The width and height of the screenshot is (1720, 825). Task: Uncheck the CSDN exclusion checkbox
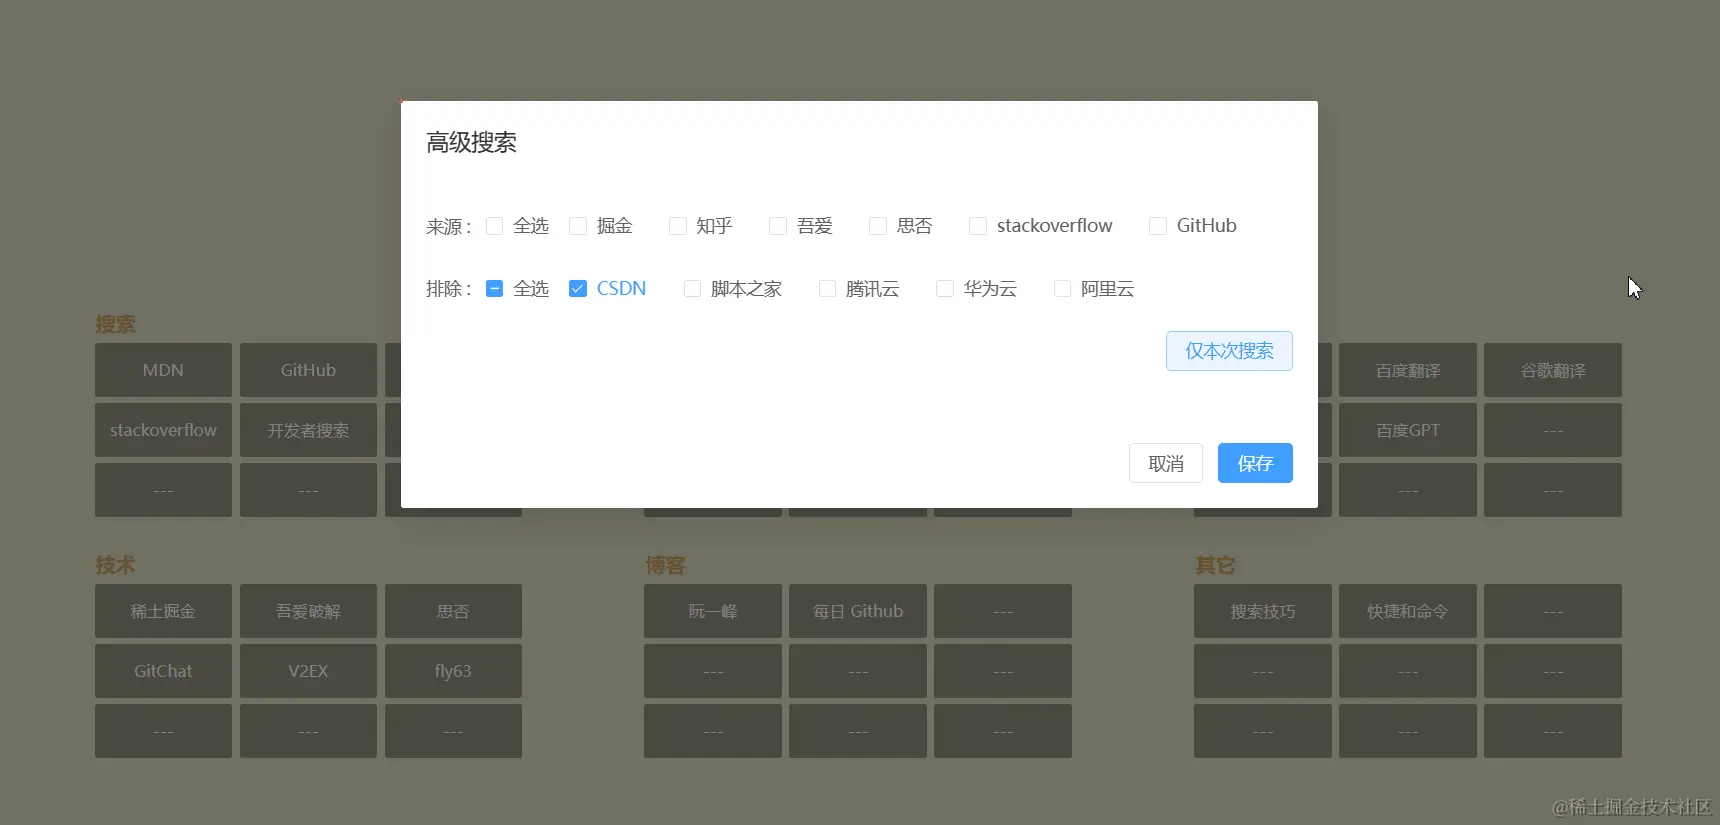[x=578, y=289]
